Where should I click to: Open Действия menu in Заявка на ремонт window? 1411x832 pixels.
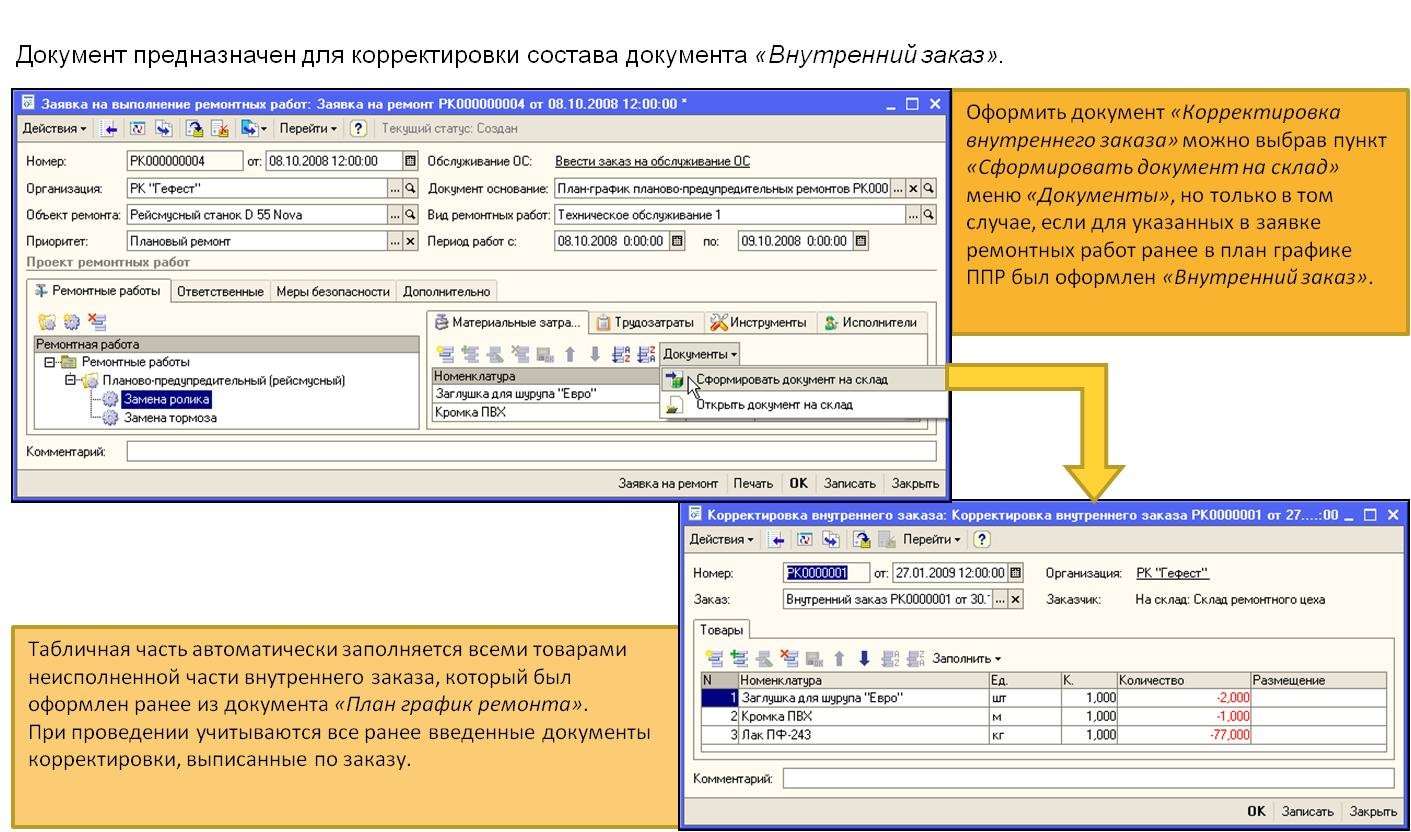pos(55,129)
